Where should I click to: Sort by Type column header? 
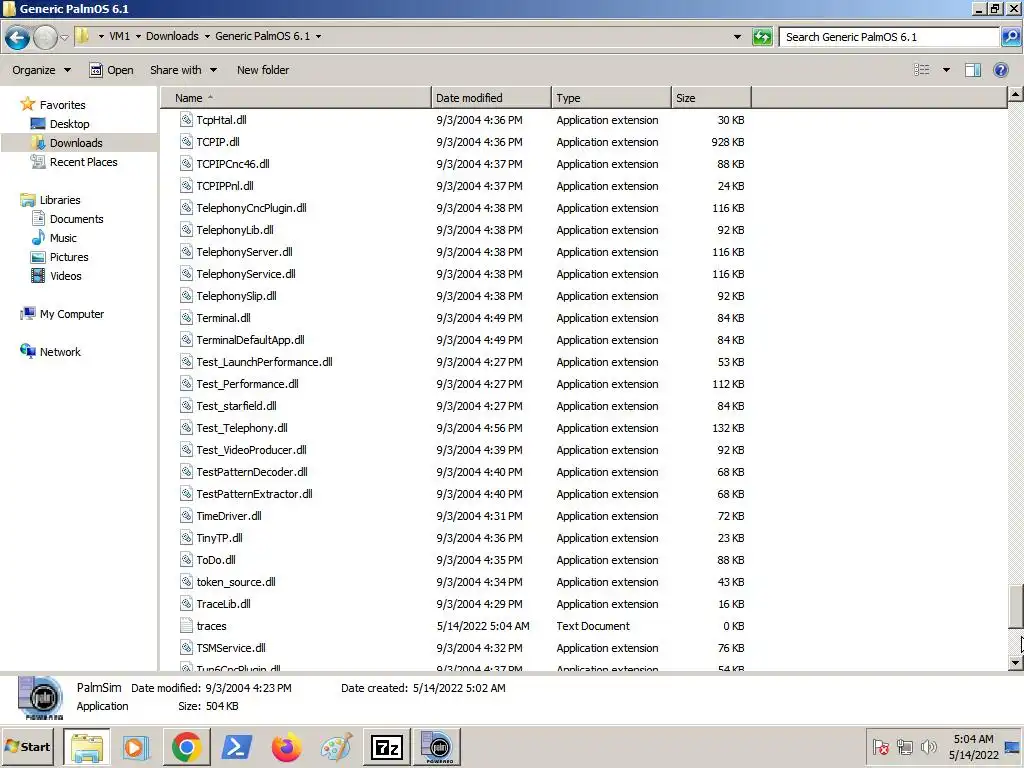tap(611, 98)
